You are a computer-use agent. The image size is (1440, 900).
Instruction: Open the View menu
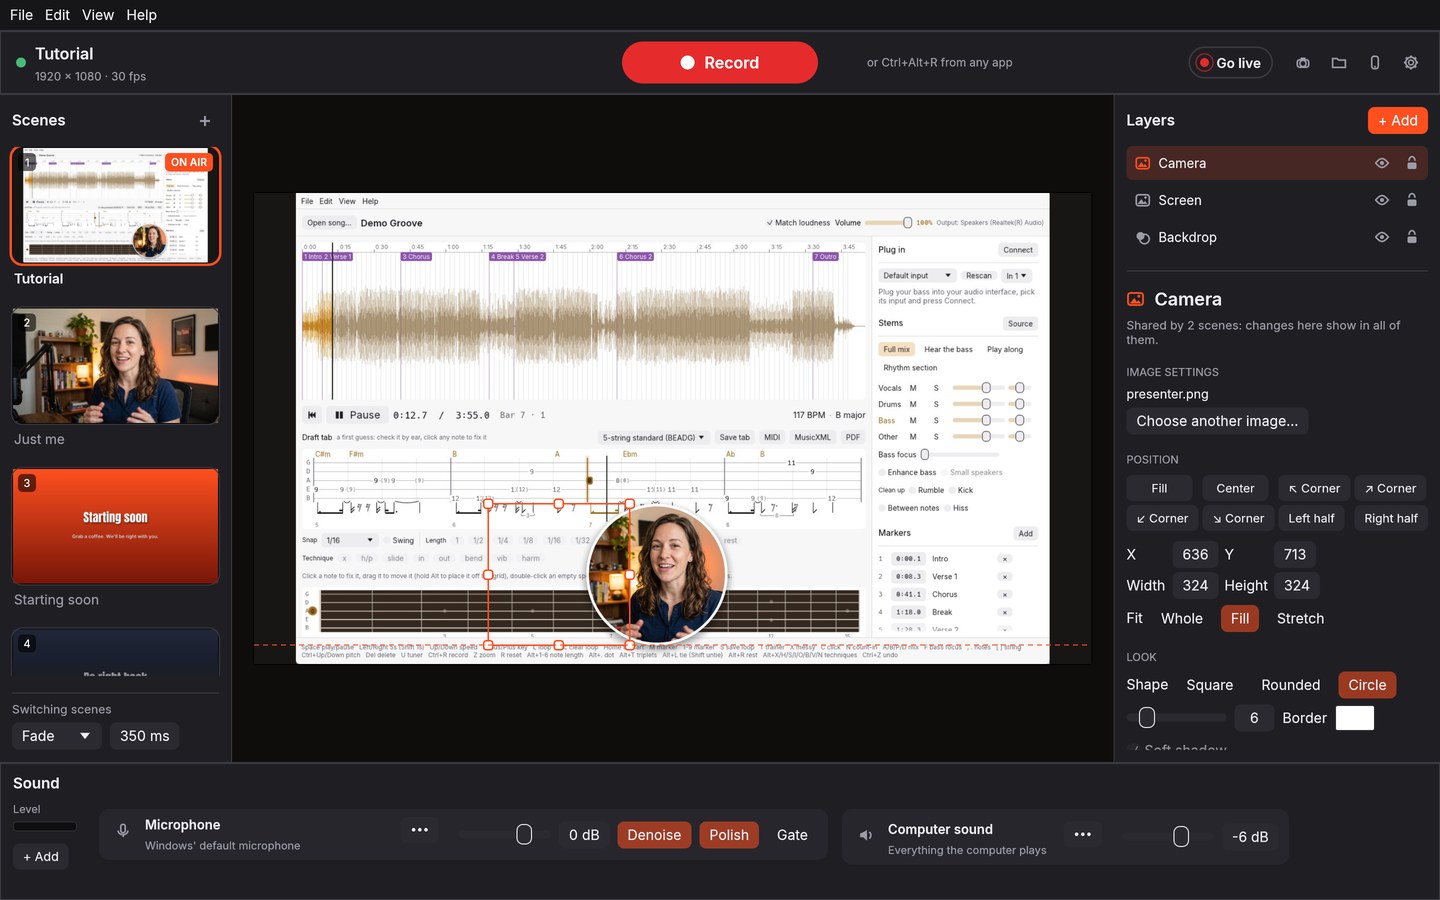click(x=98, y=15)
